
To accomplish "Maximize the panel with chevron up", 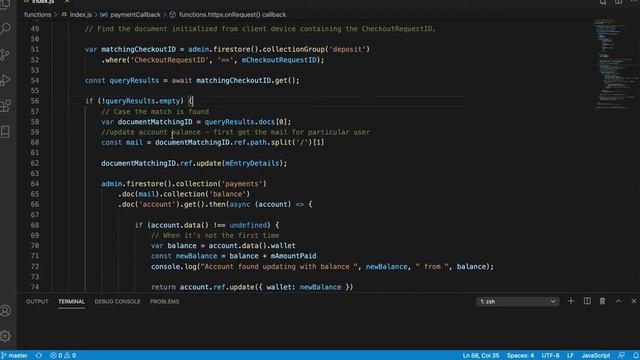I will coord(618,301).
